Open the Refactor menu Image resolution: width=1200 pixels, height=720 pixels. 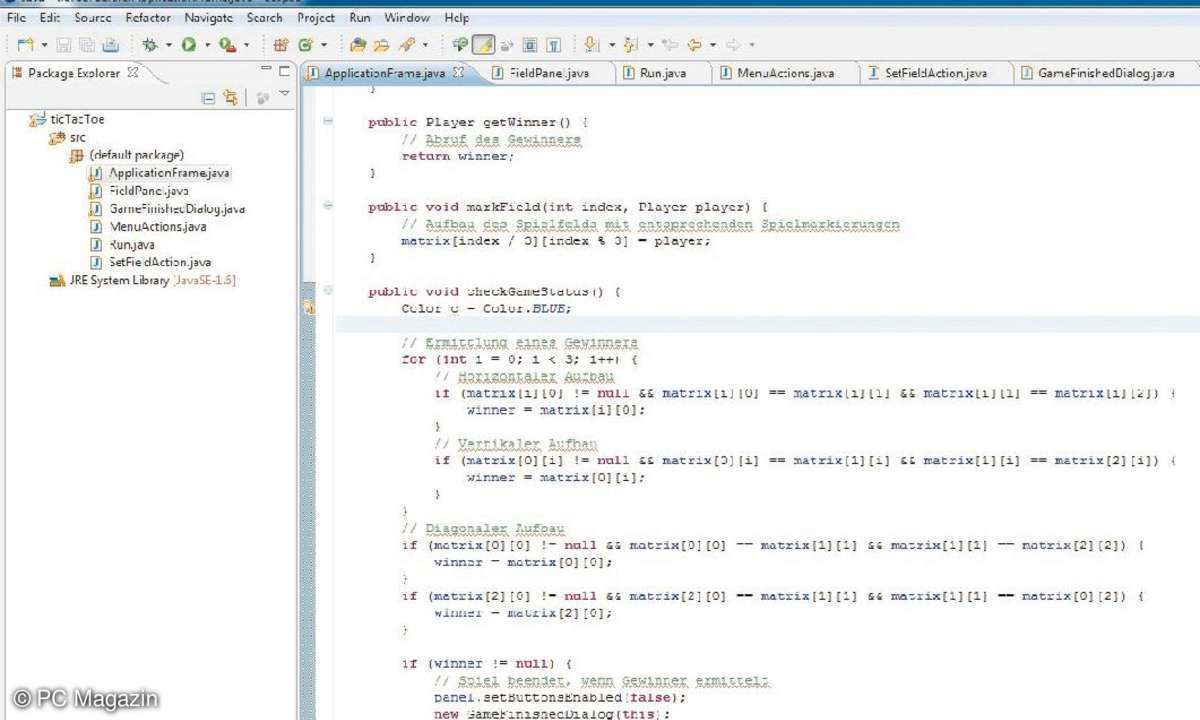click(x=148, y=18)
